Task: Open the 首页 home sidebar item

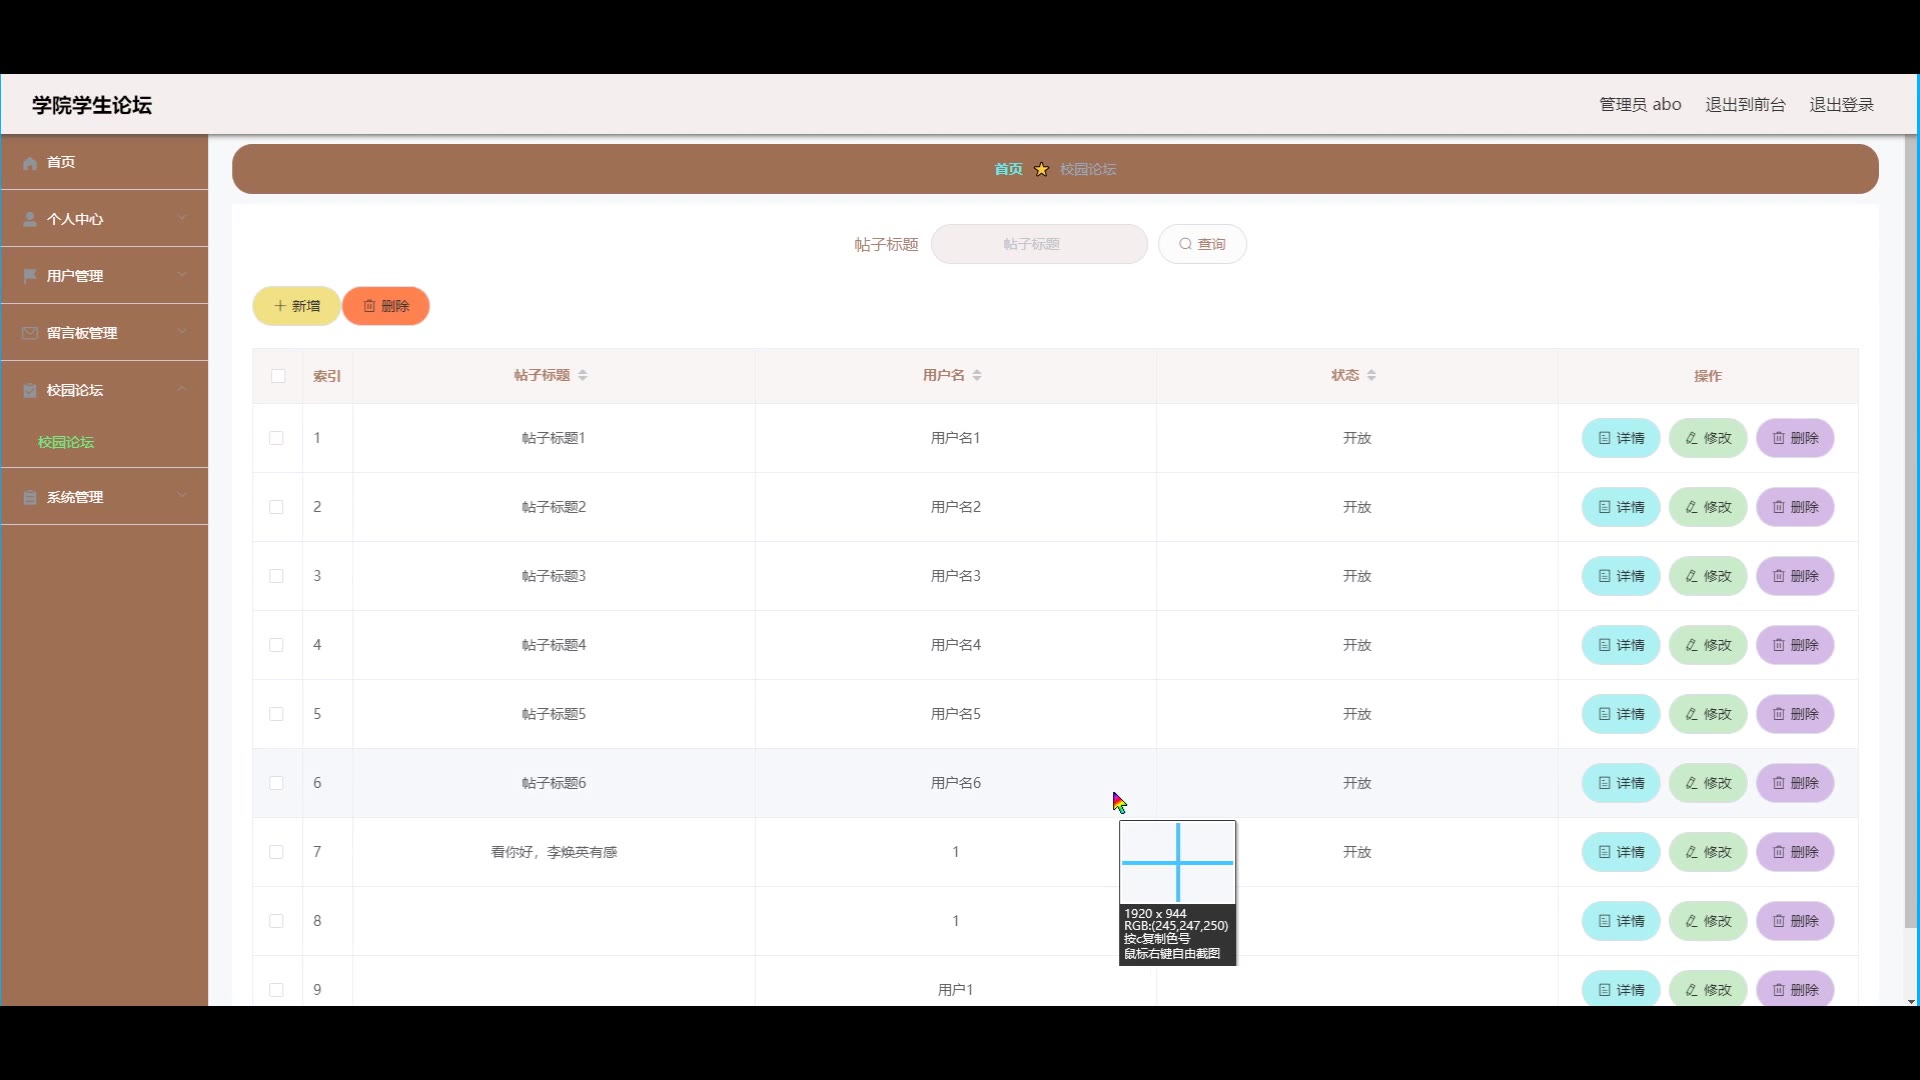Action: 104,162
